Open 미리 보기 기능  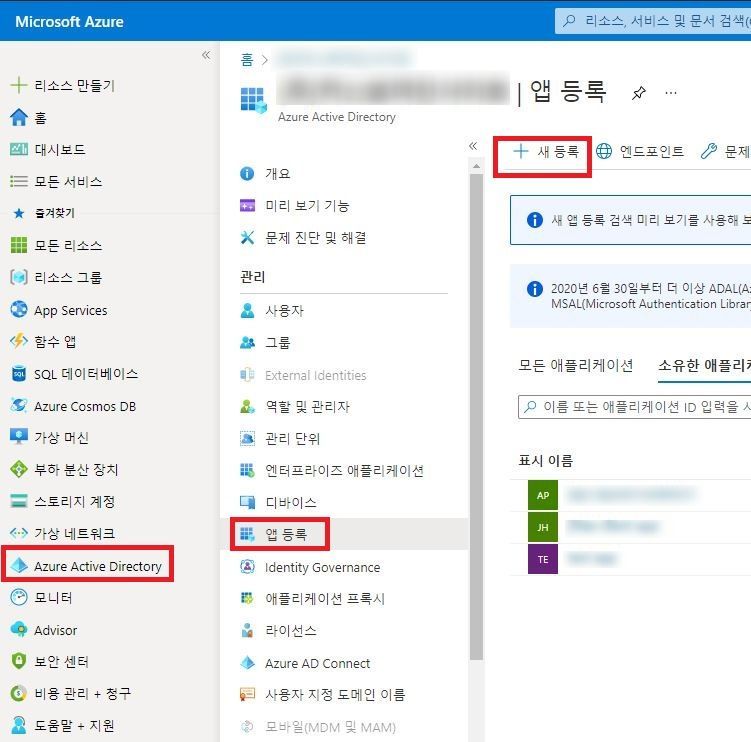pos(295,205)
